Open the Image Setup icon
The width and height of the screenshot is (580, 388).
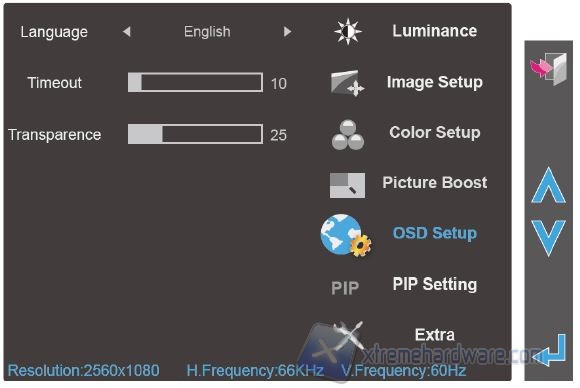pos(347,83)
